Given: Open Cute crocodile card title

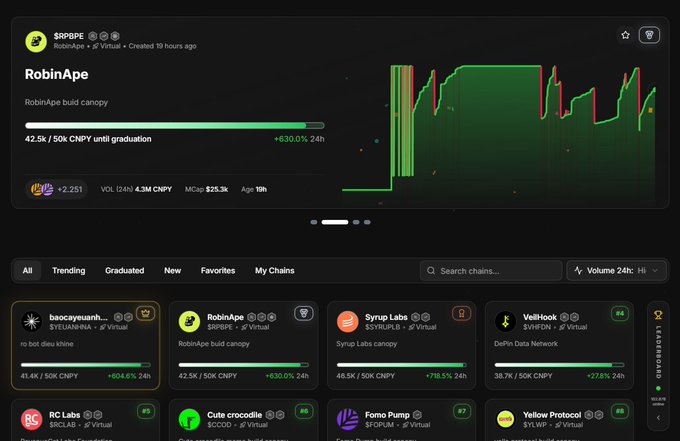Looking at the screenshot, I should coord(234,415).
